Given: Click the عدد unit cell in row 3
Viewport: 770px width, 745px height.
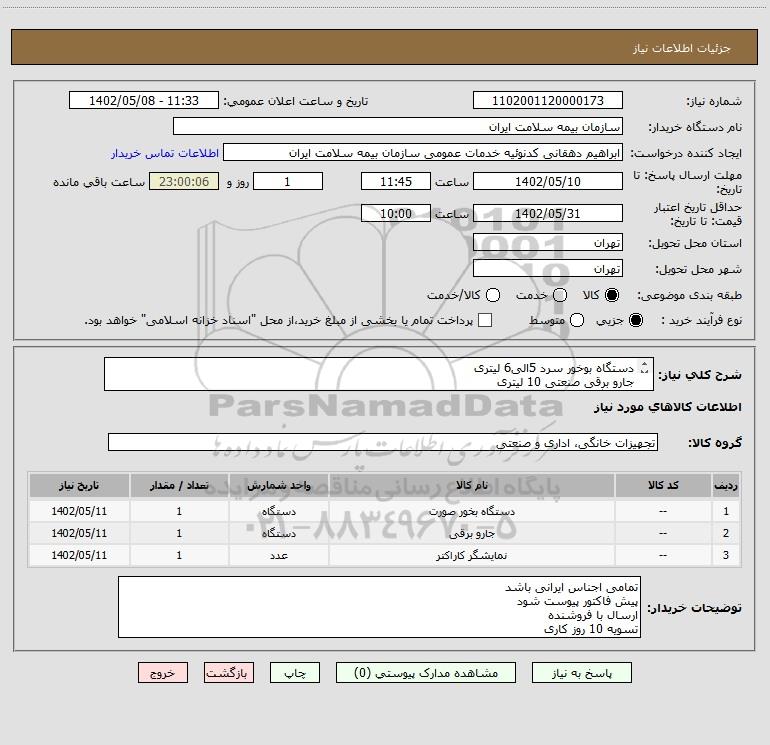Looking at the screenshot, I should [x=278, y=555].
